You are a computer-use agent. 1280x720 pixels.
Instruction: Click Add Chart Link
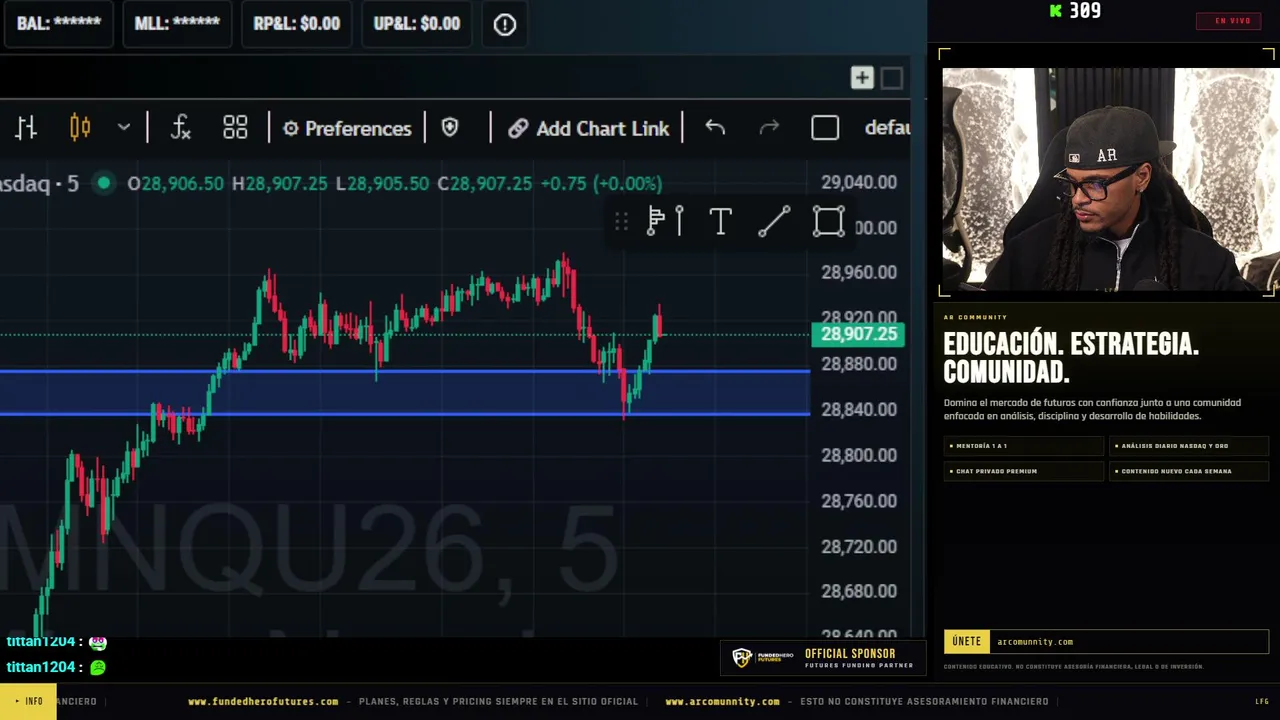588,128
